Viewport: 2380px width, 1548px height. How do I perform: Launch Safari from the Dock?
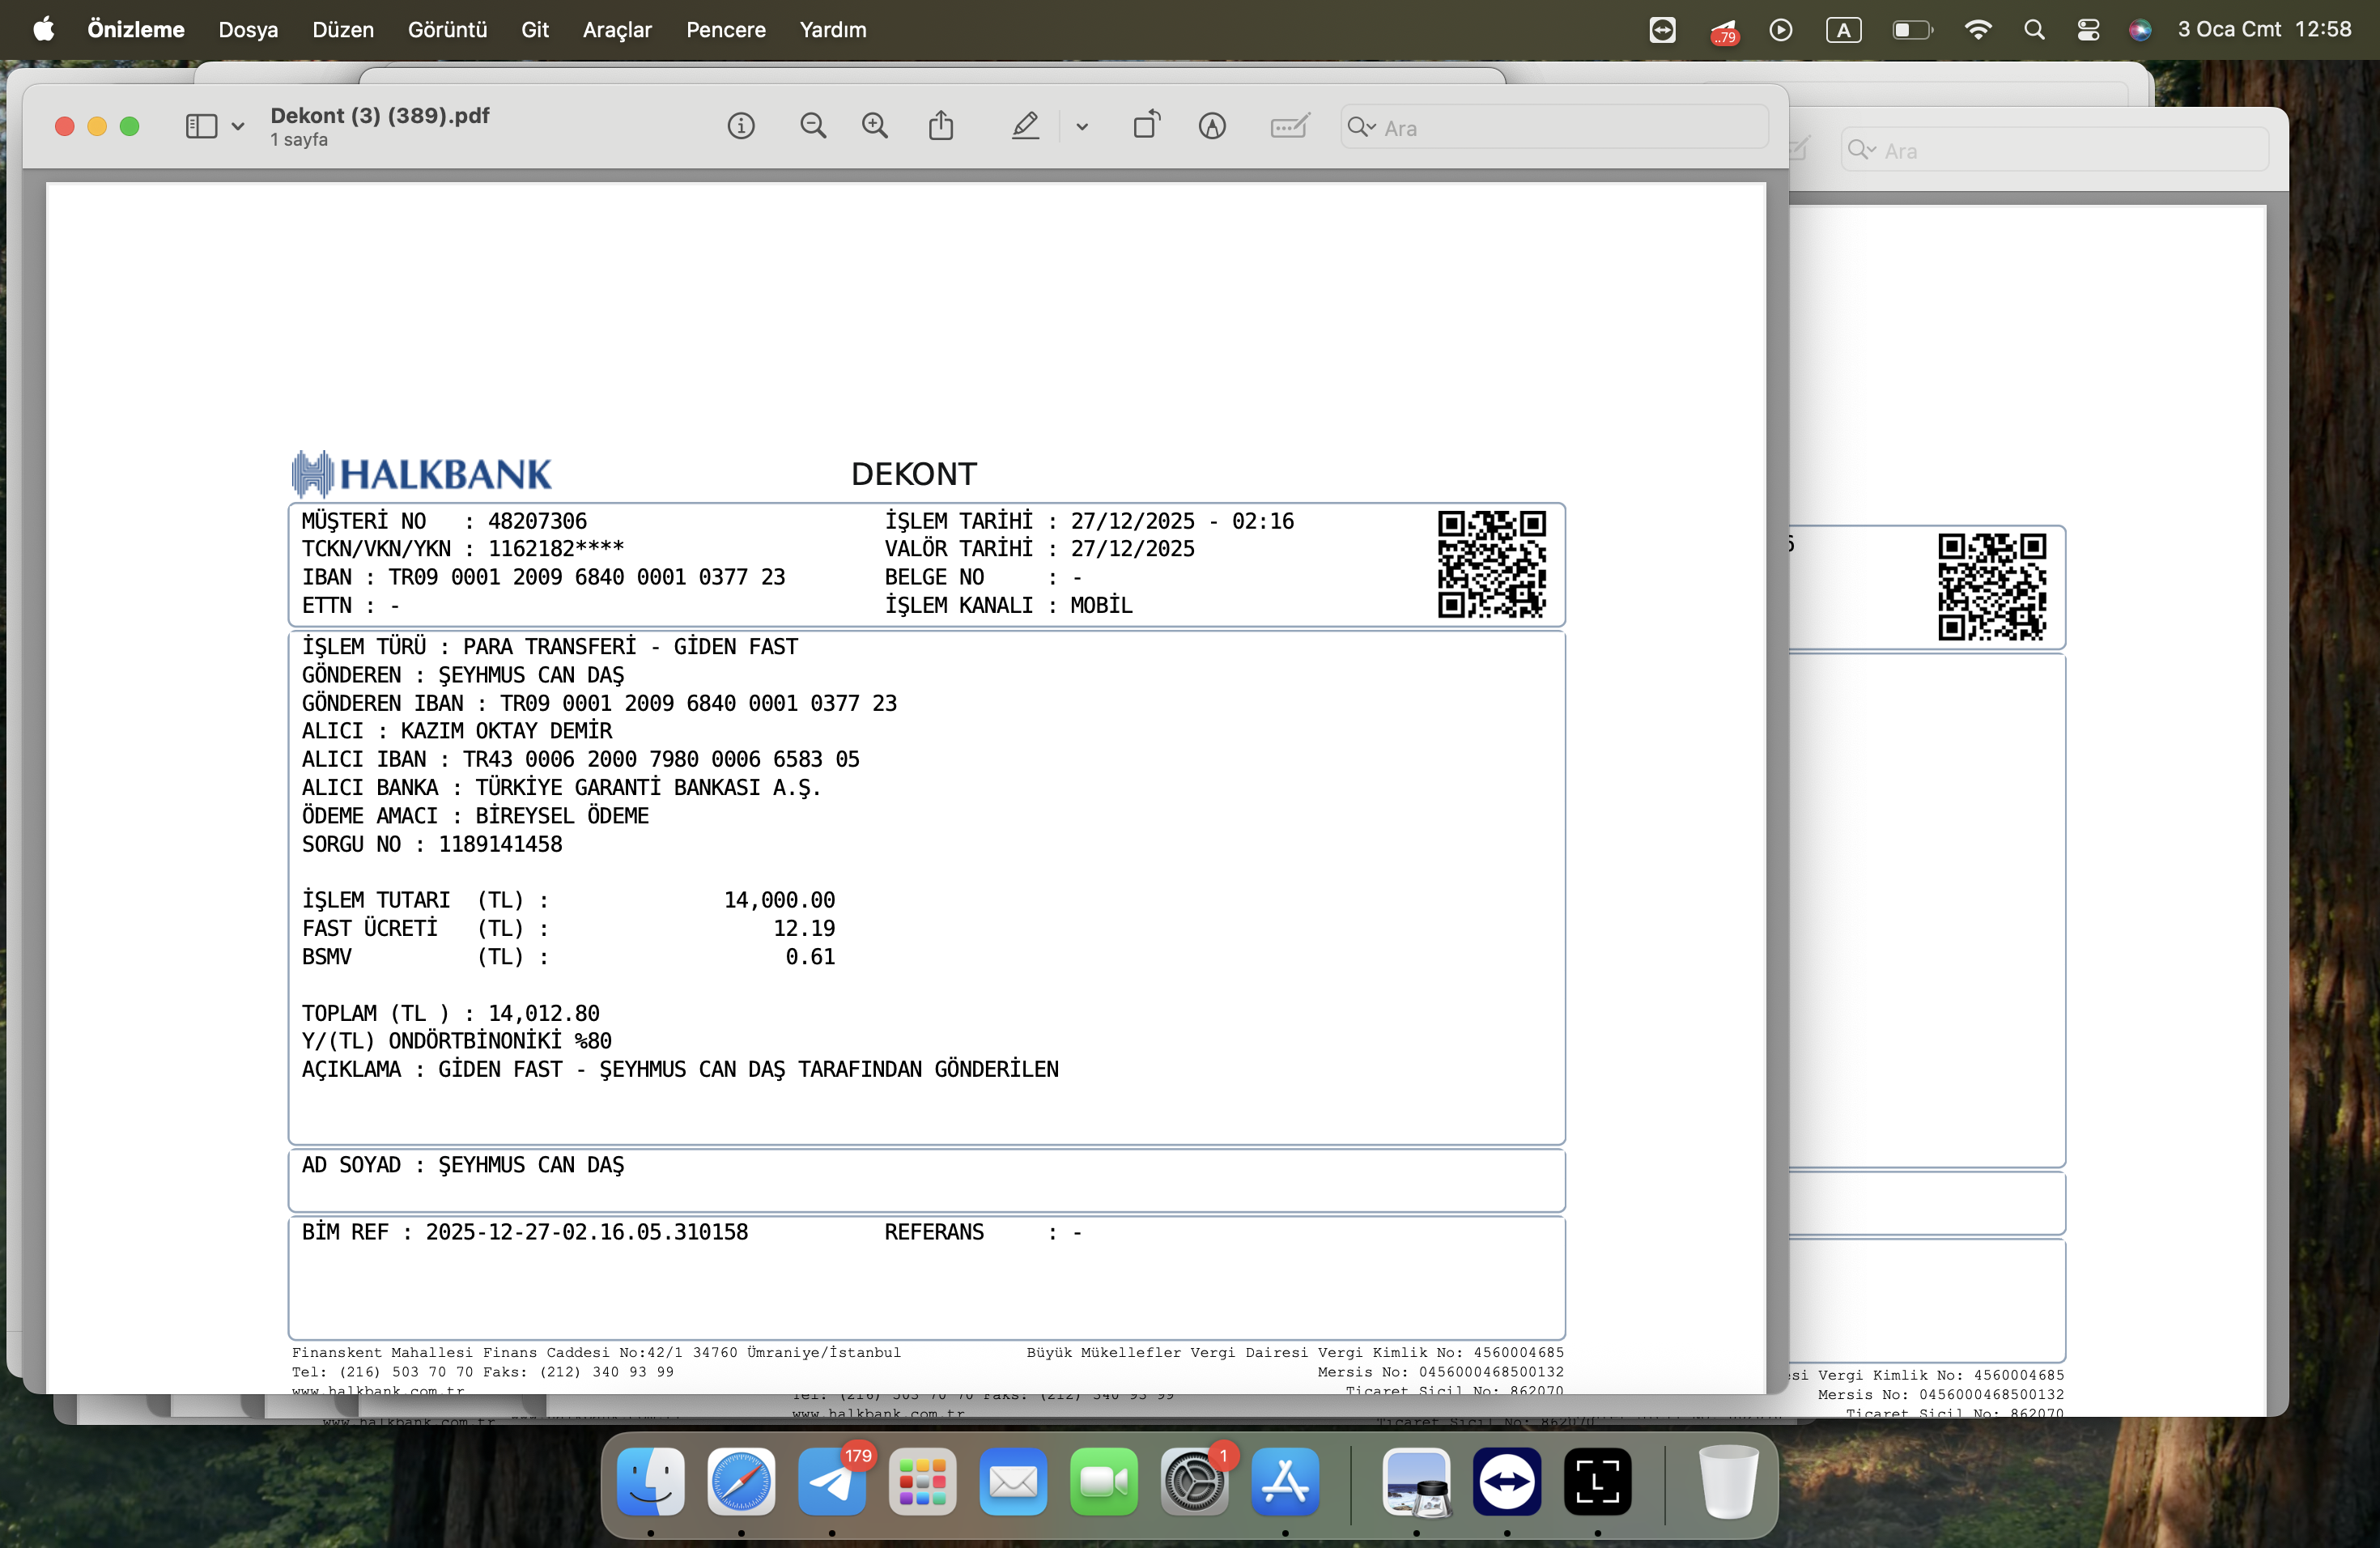[x=741, y=1481]
